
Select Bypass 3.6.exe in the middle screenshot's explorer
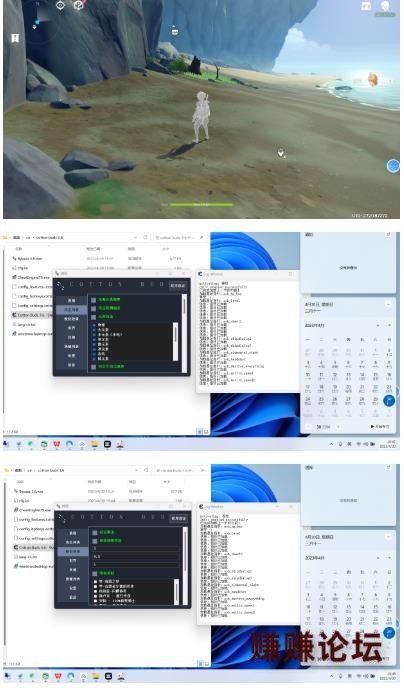coord(30,258)
